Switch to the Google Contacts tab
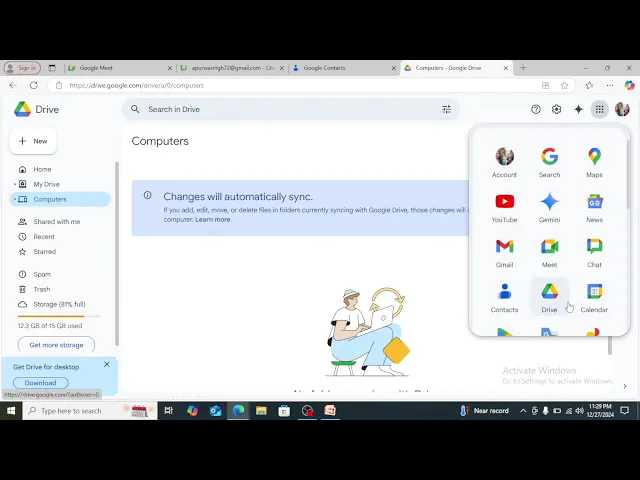640x480 pixels. (x=345, y=68)
